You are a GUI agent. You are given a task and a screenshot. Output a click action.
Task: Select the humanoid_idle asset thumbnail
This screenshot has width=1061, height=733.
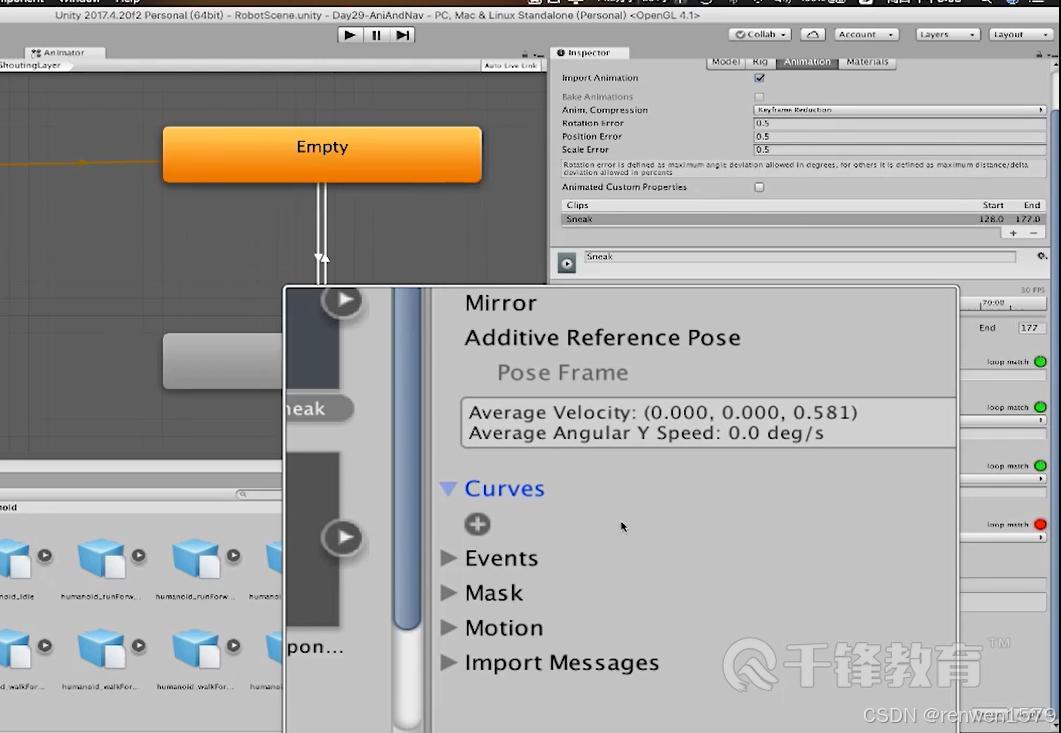point(15,558)
